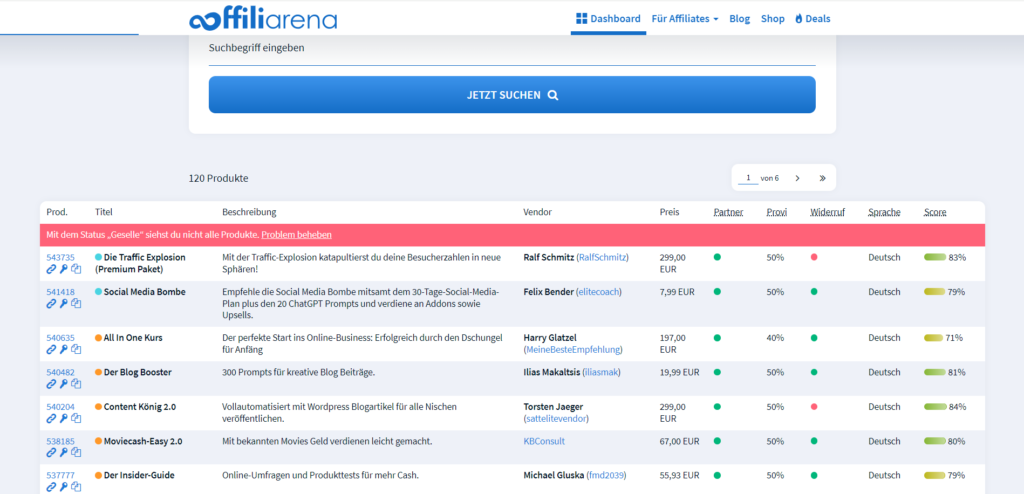
Task: Click the copy icon under product 541418
Action: click(76, 303)
